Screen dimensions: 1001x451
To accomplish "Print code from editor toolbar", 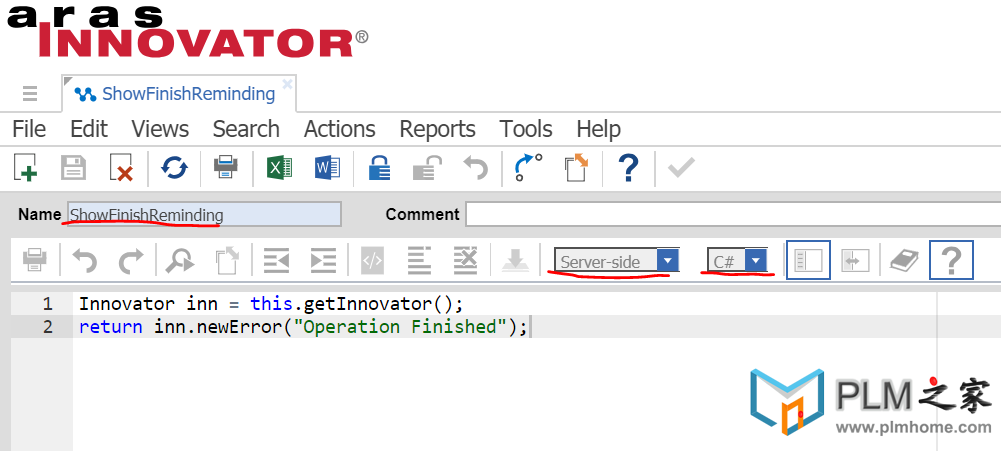I will tap(34, 260).
